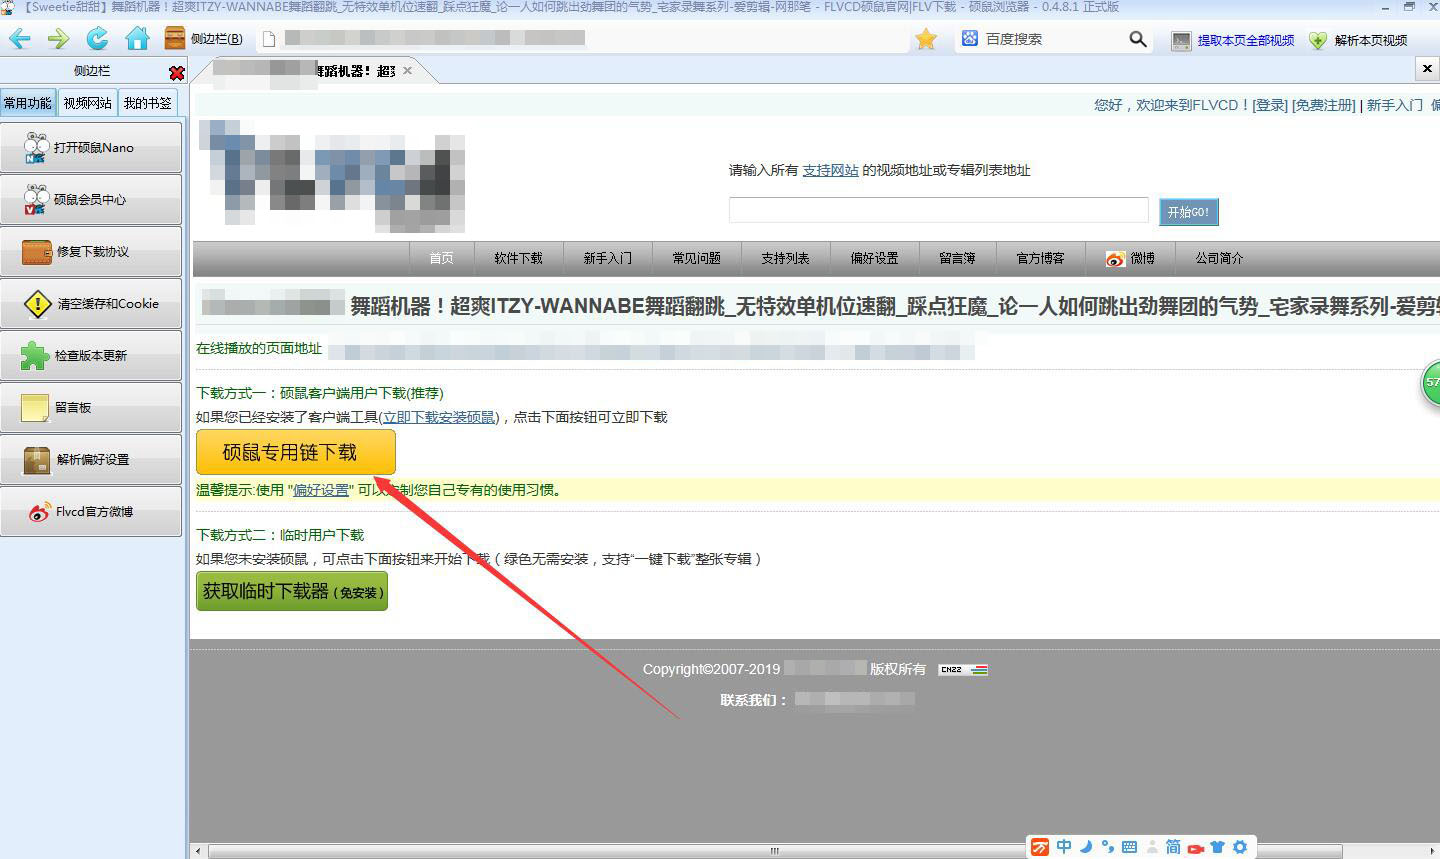Viewport: 1440px width, 859px height.
Task: Open 公司简介 in the navigation bar
Action: click(1219, 258)
